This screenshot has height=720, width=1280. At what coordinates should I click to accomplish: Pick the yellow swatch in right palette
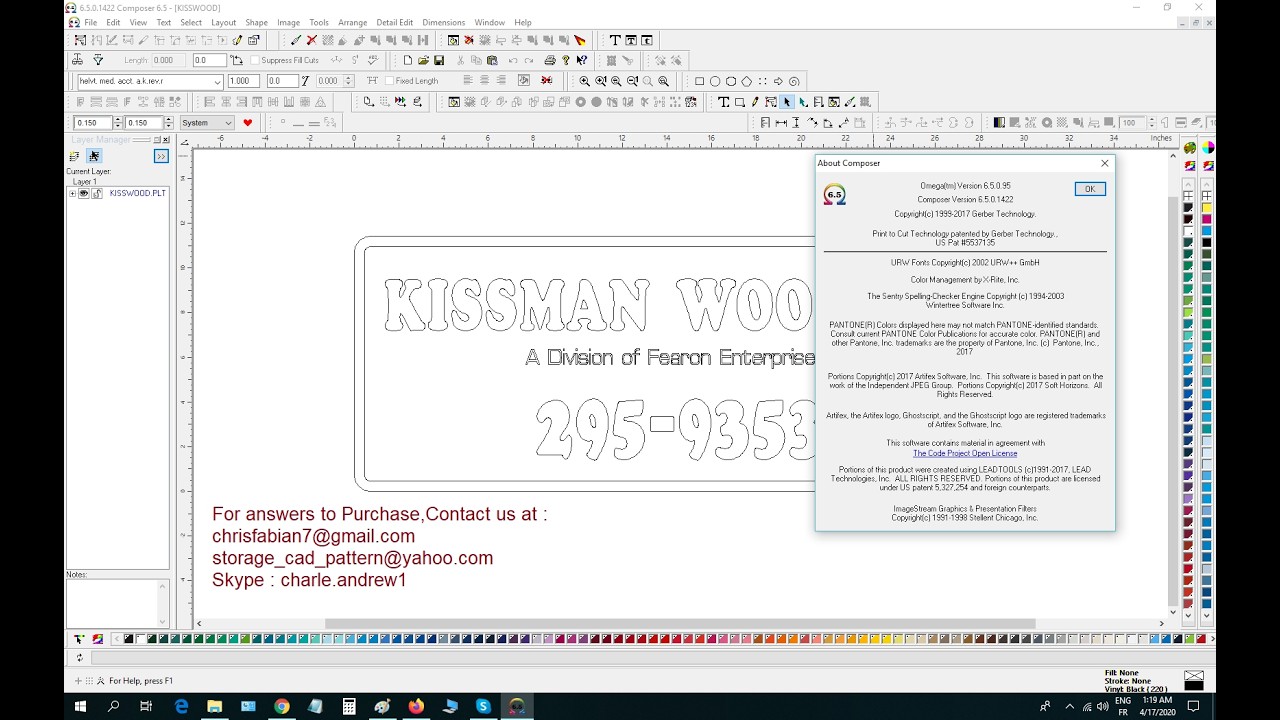point(1207,207)
